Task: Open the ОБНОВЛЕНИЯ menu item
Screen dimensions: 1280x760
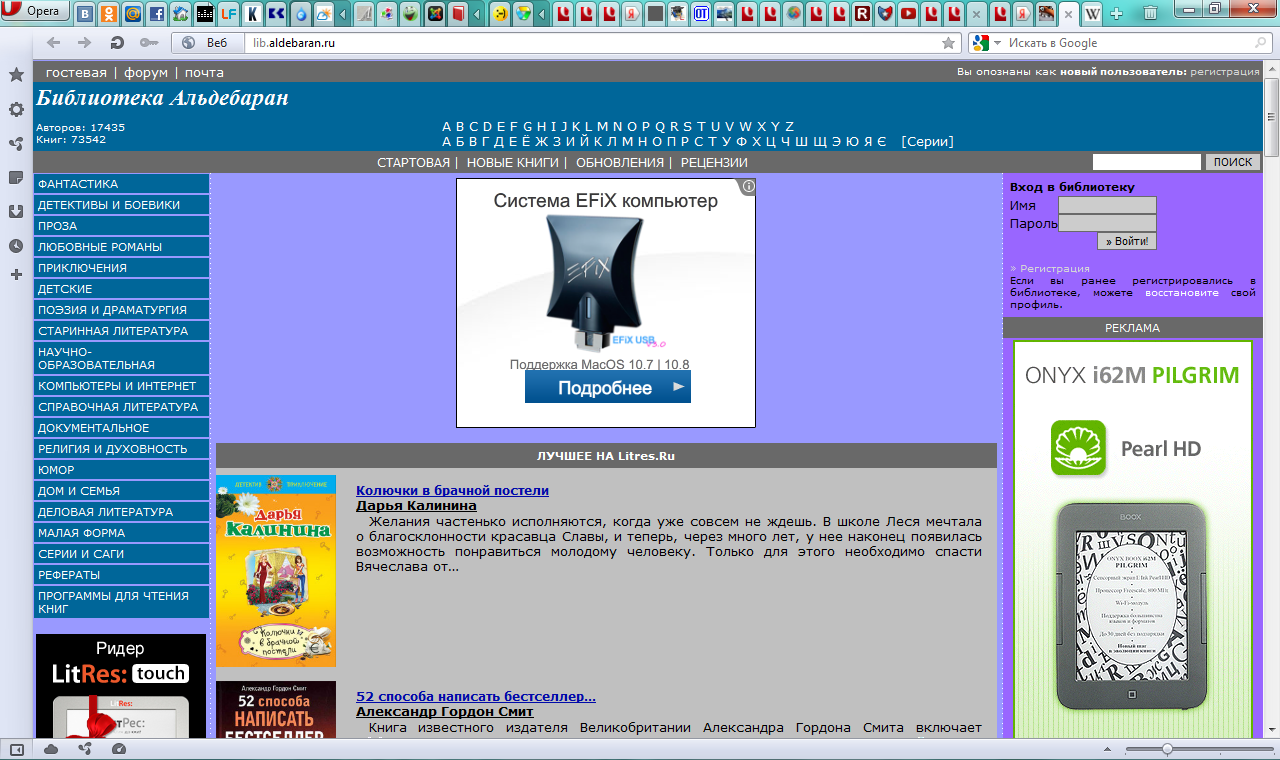Action: click(x=620, y=162)
